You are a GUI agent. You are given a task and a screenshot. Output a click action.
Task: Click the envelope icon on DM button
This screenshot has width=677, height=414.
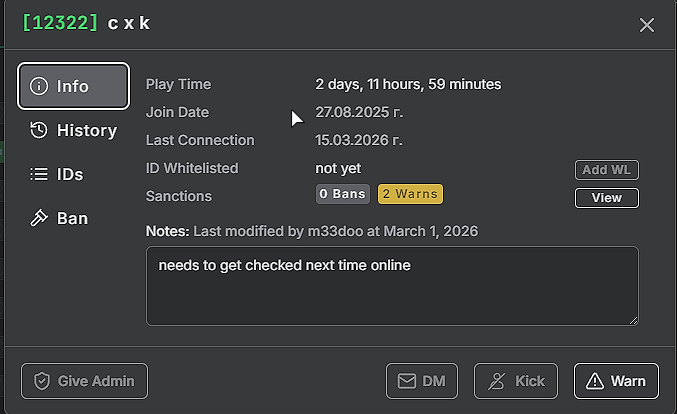[407, 381]
